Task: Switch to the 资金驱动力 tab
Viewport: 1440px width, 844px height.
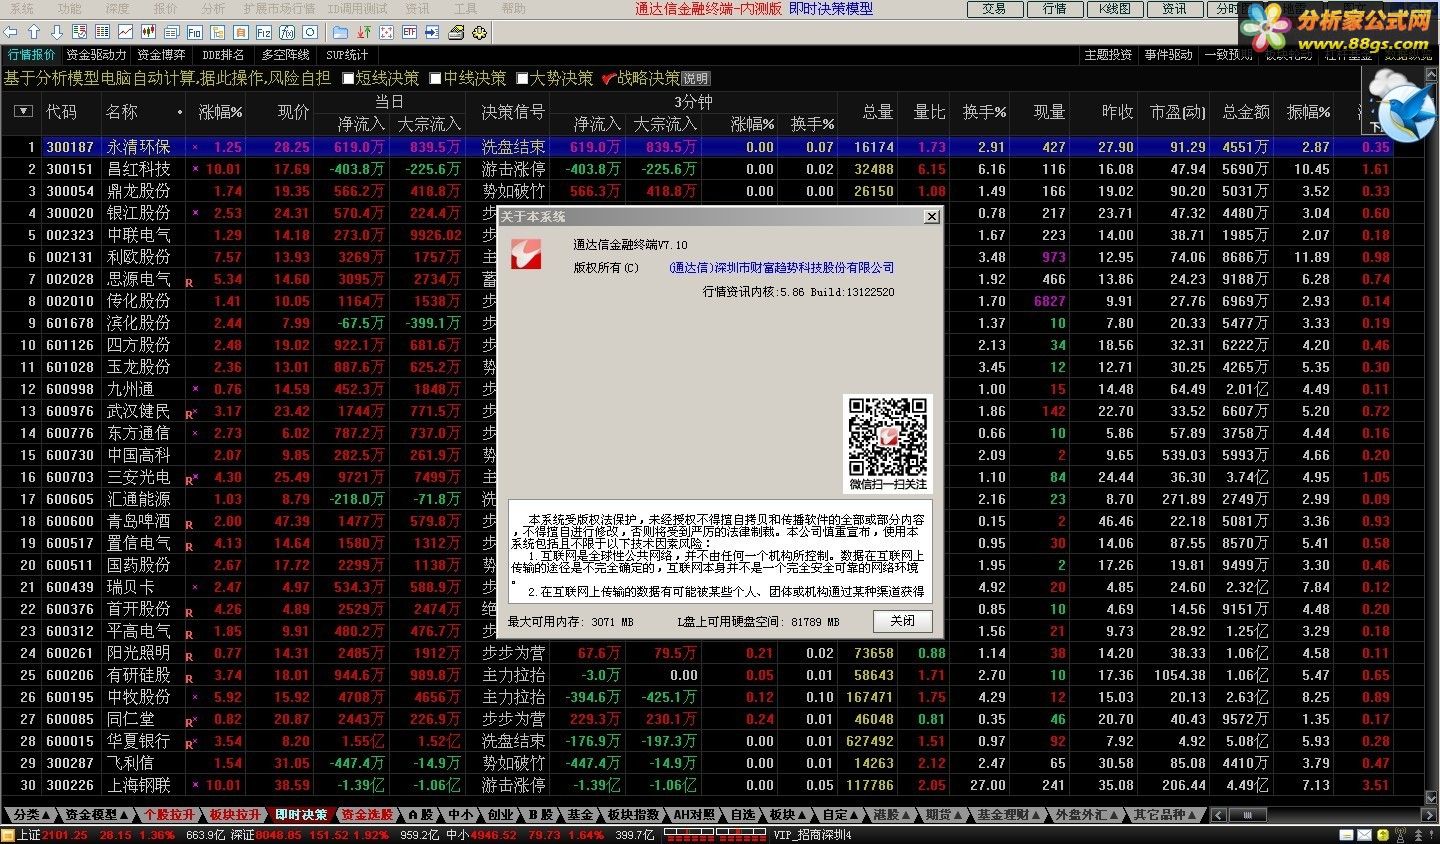Action: click(96, 55)
